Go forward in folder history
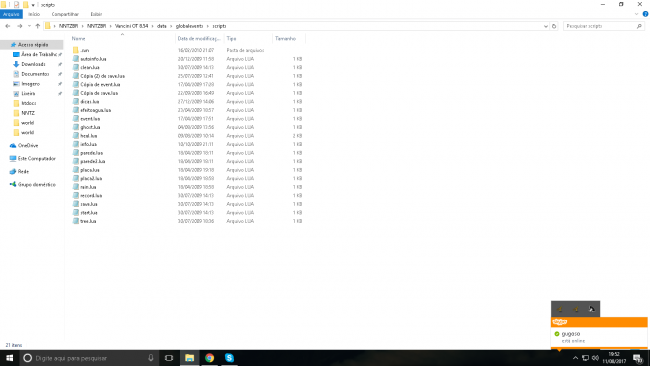The width and height of the screenshot is (650, 366). tap(19, 26)
